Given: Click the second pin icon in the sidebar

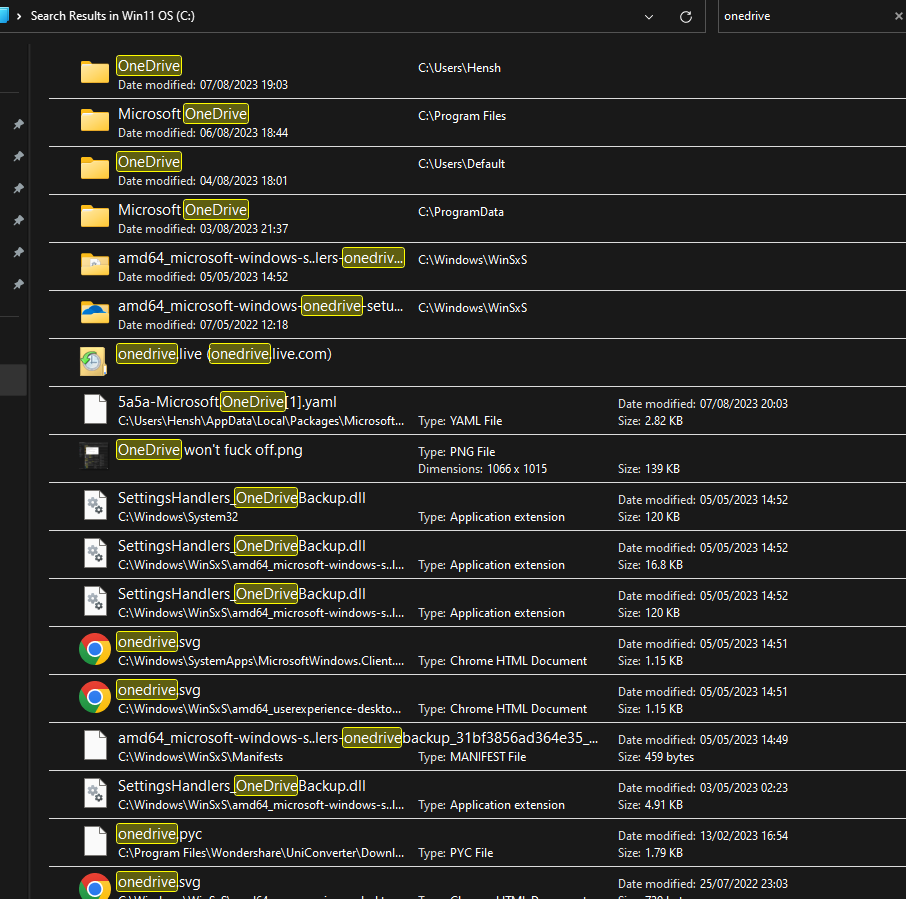Looking at the screenshot, I should [18, 156].
